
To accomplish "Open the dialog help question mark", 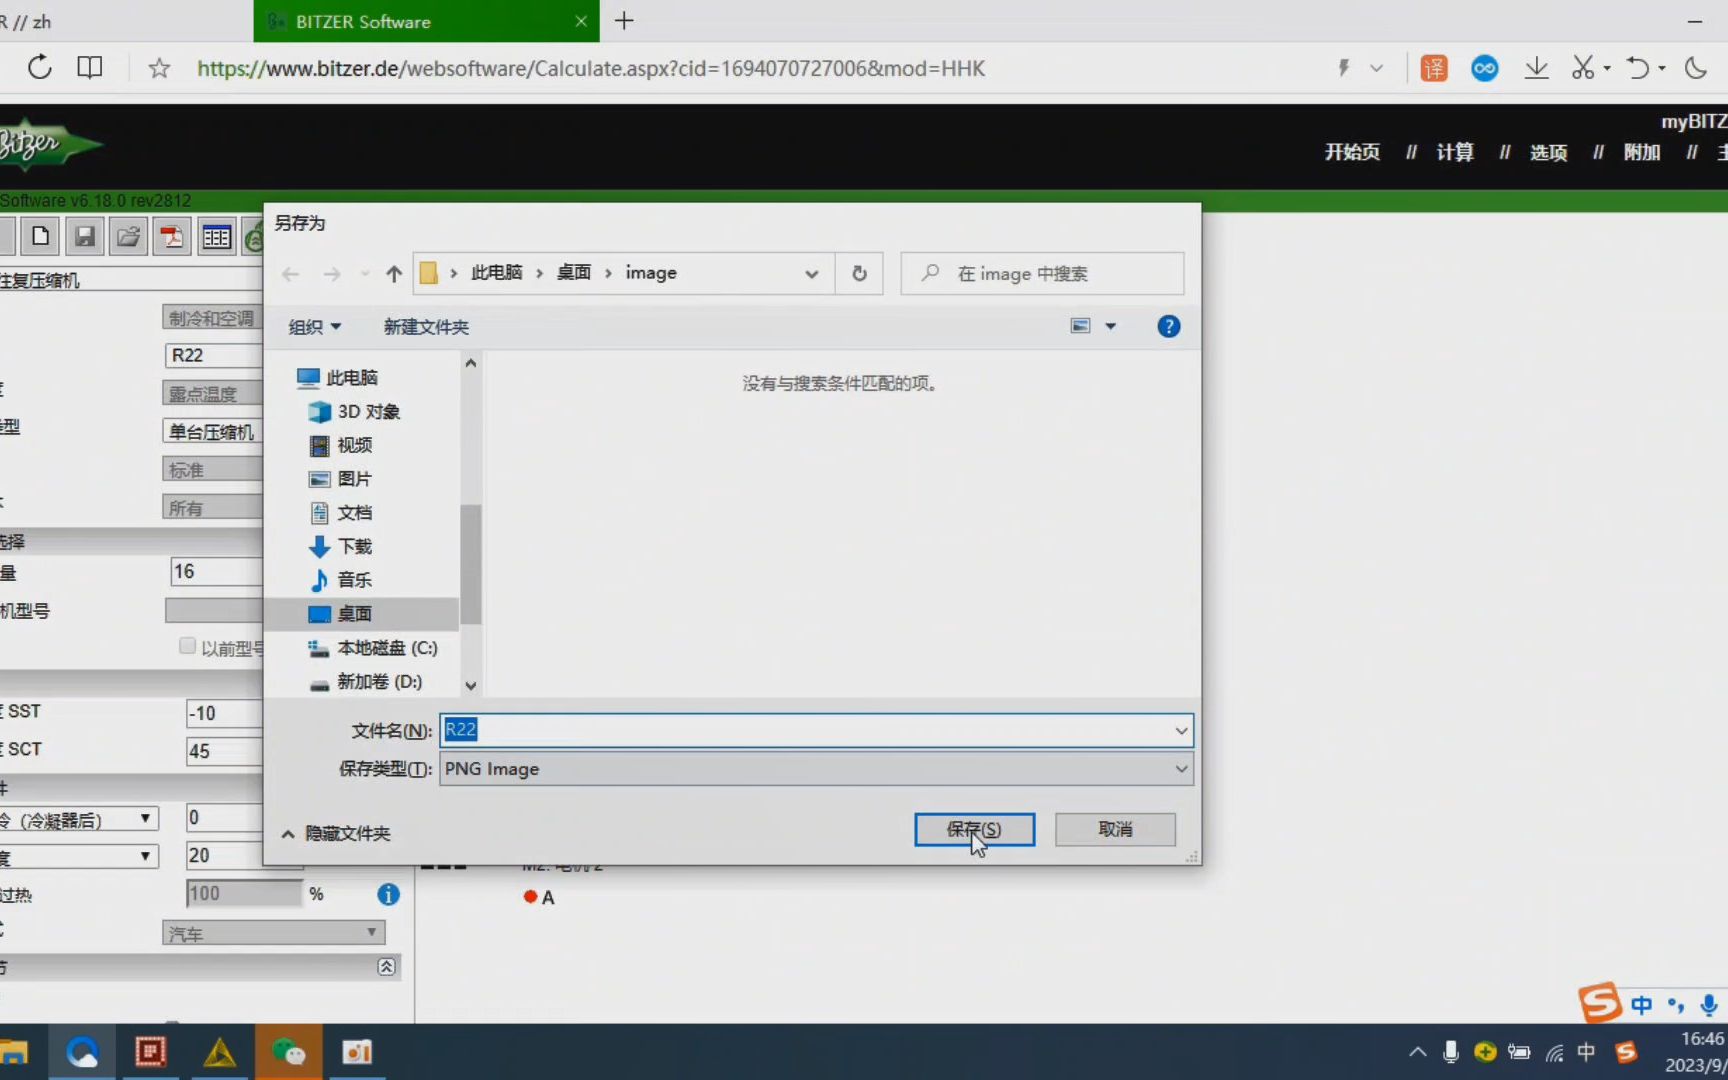I will [1168, 327].
